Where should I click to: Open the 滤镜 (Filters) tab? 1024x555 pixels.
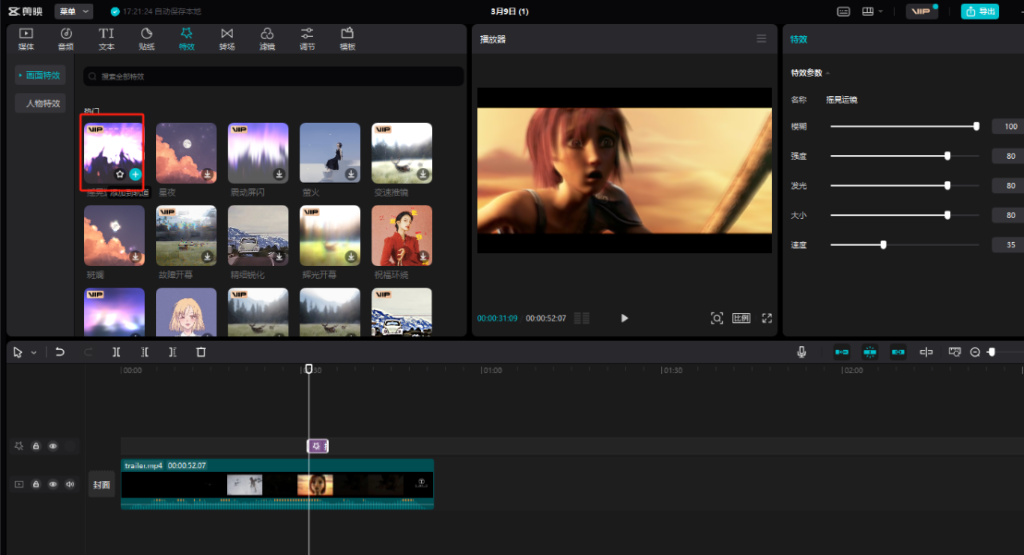click(267, 39)
